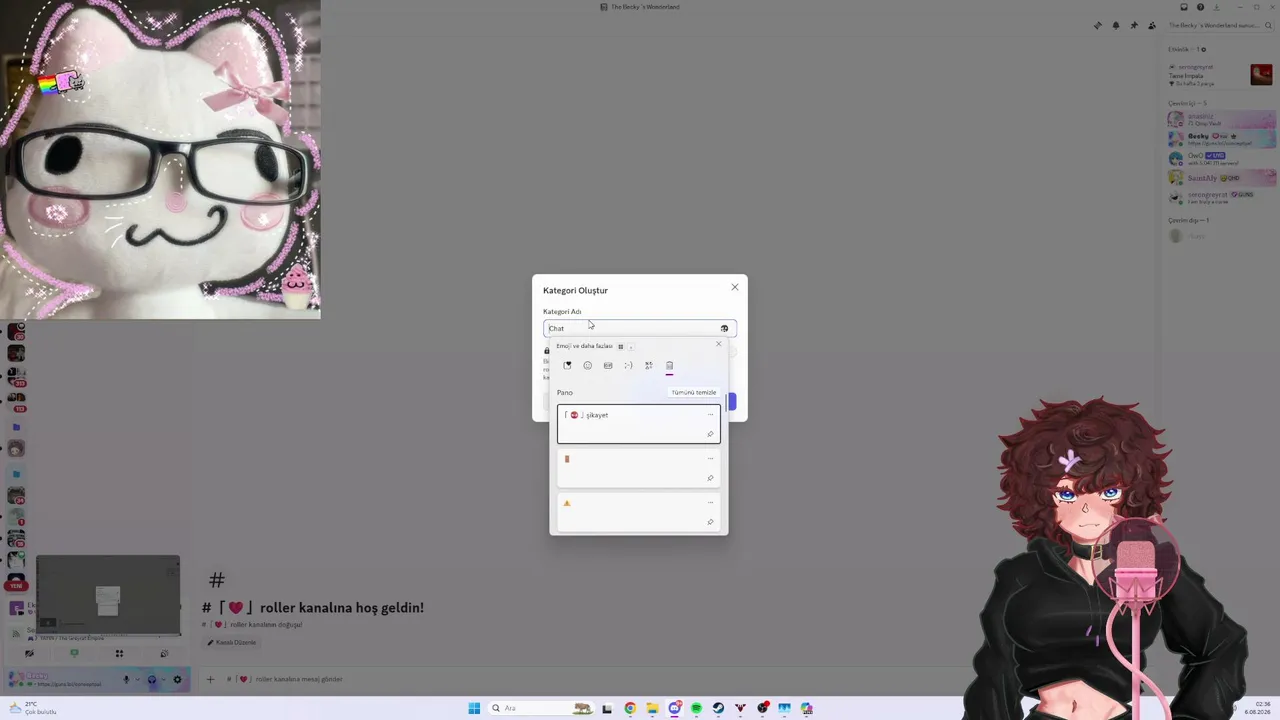Open File Explorer from the taskbar

(652, 708)
